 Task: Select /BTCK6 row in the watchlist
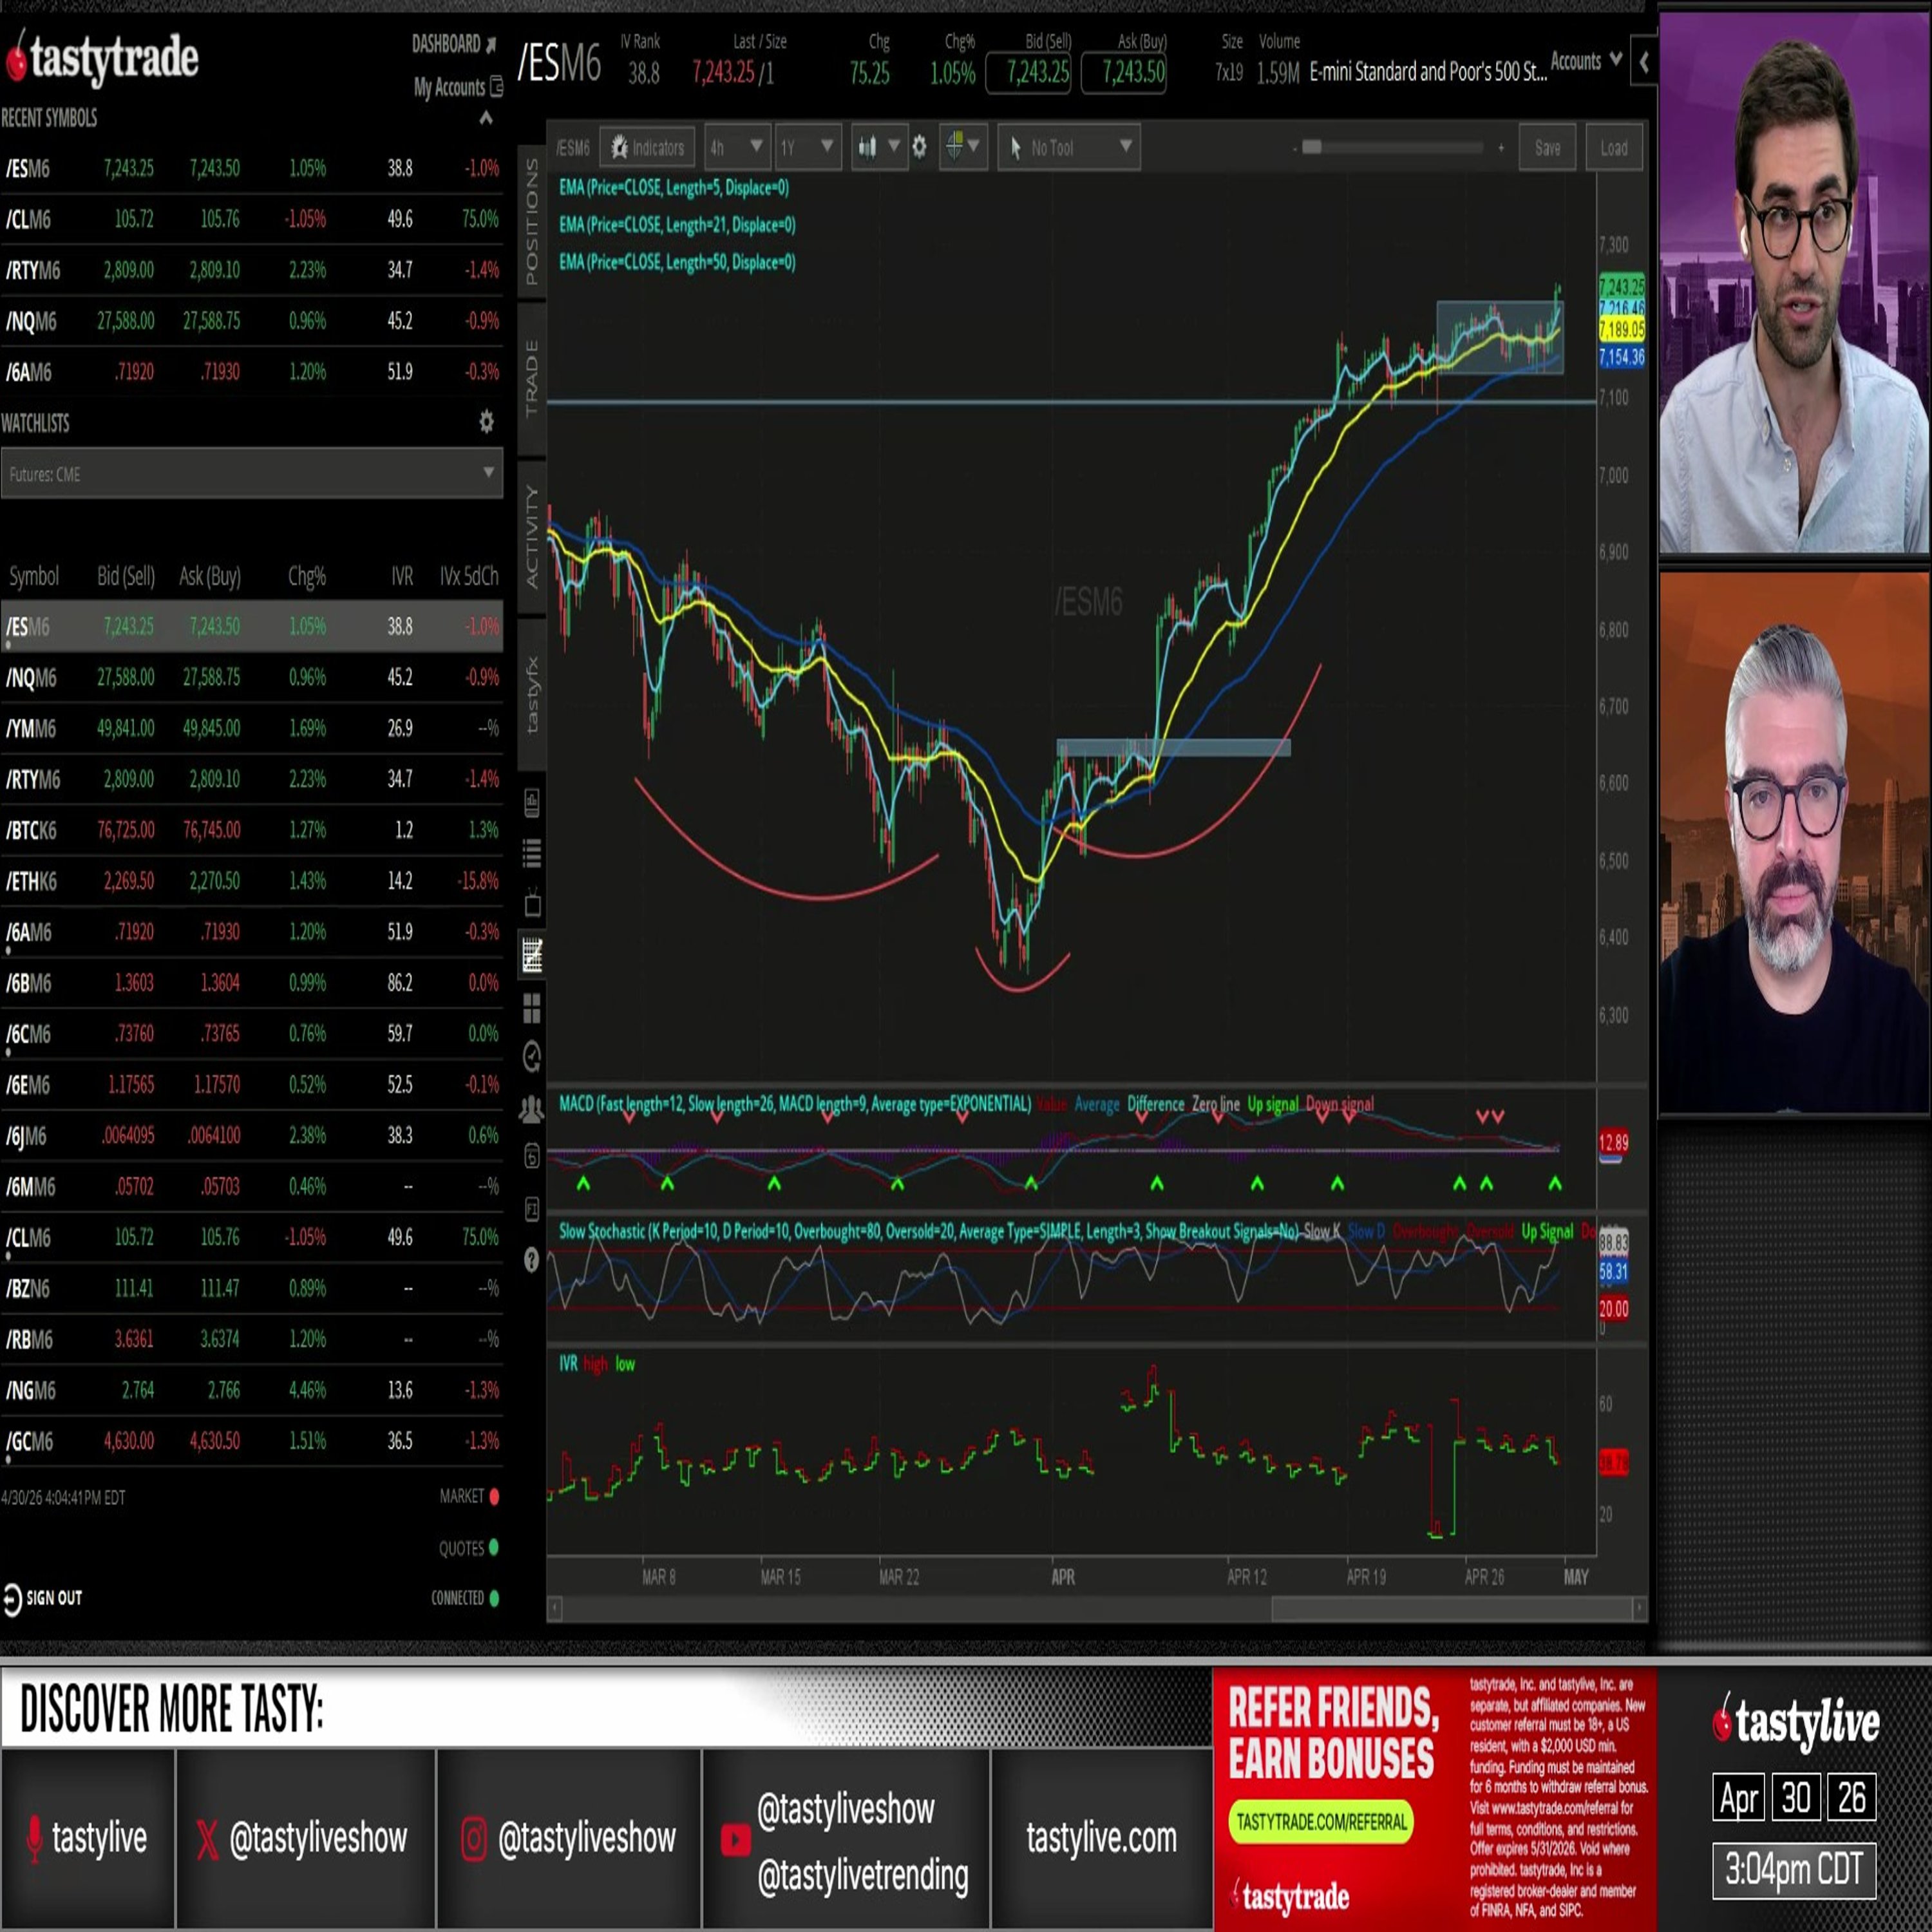point(251,831)
